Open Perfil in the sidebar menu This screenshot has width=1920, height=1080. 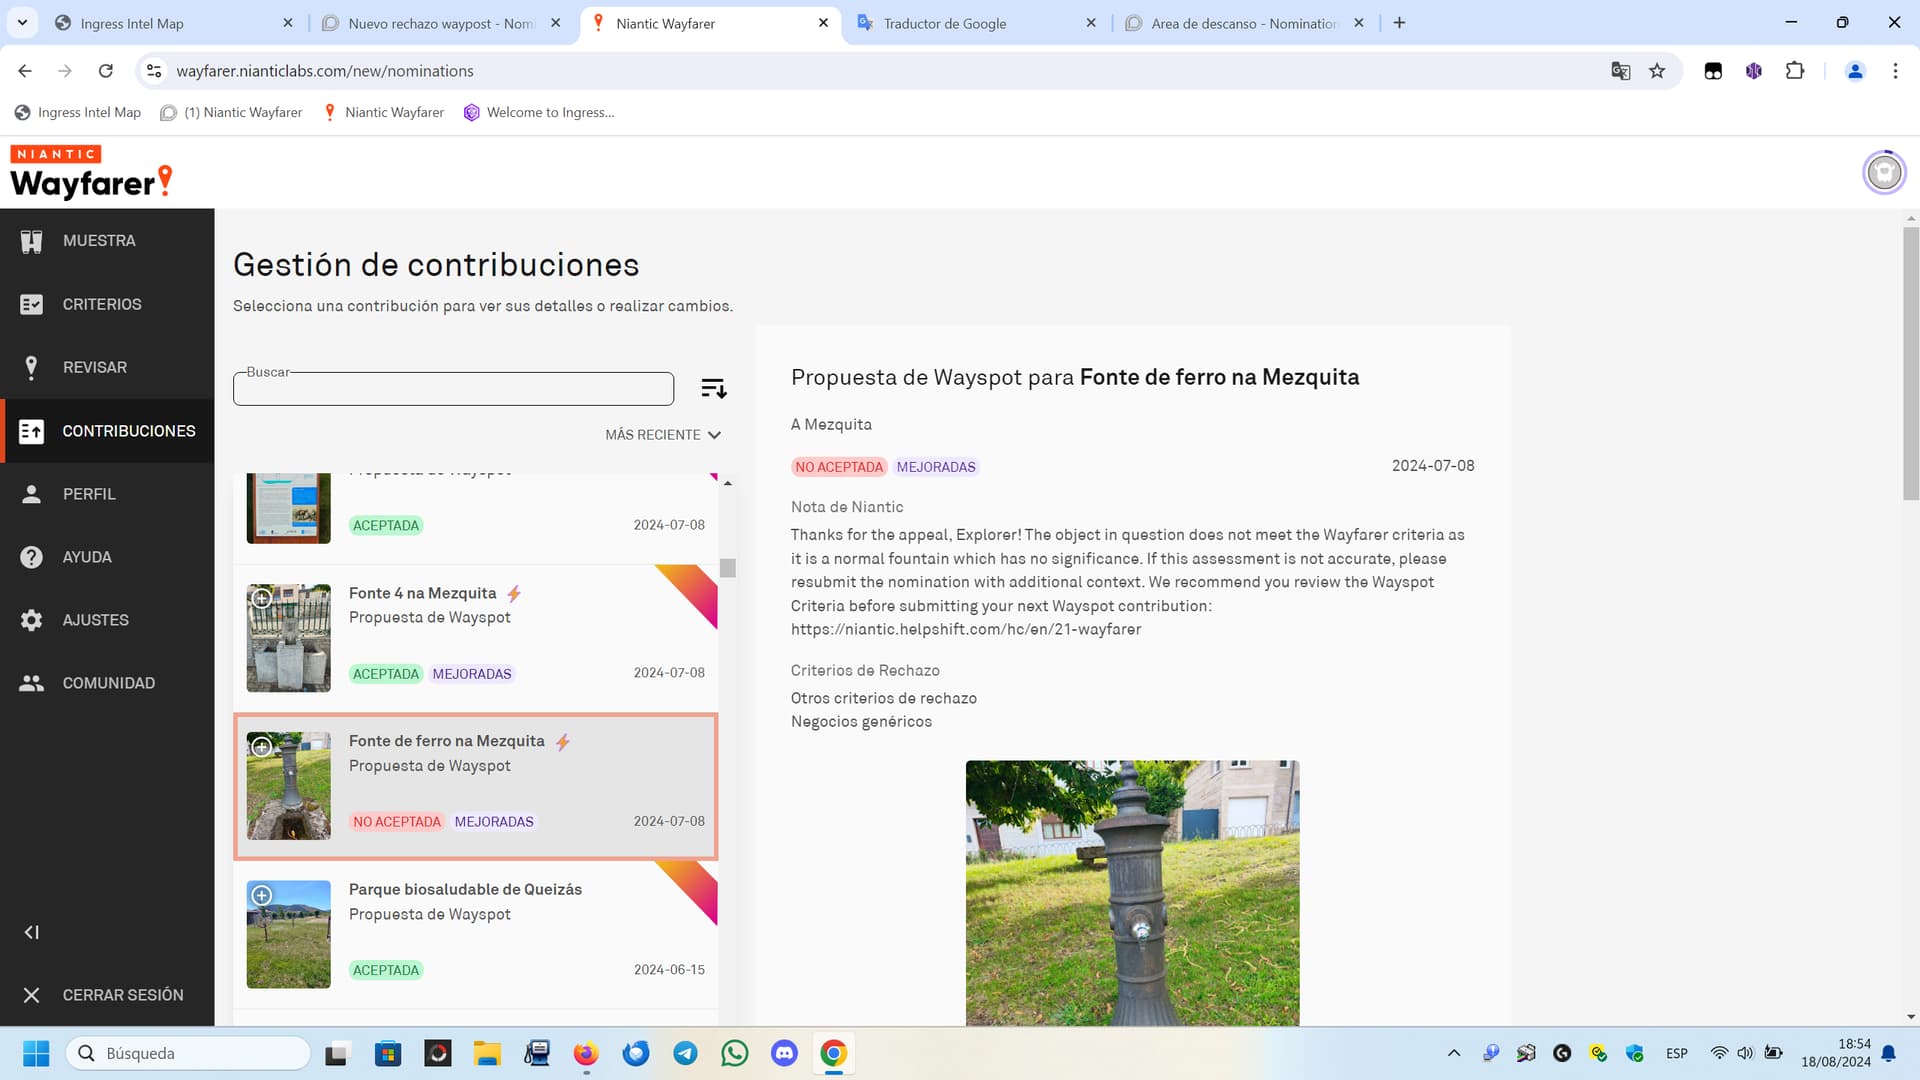pos(89,494)
